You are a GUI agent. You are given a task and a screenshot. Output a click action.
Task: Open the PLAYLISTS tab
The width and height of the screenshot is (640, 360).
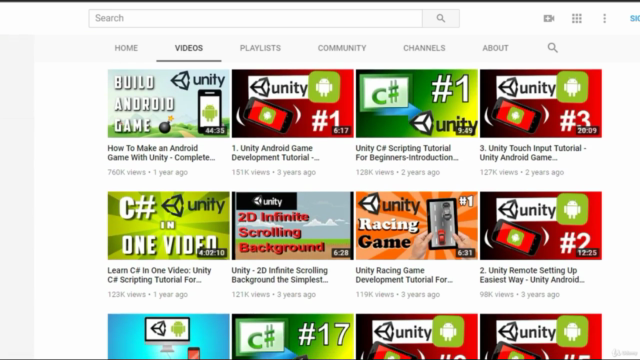click(260, 48)
